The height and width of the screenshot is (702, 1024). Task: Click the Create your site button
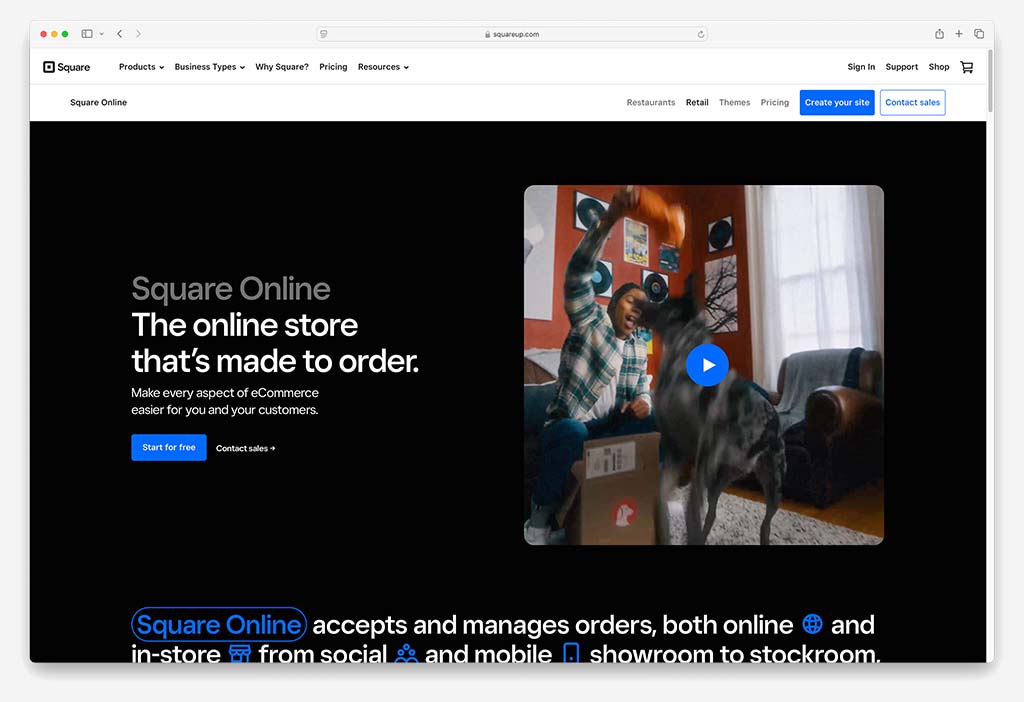click(x=837, y=103)
